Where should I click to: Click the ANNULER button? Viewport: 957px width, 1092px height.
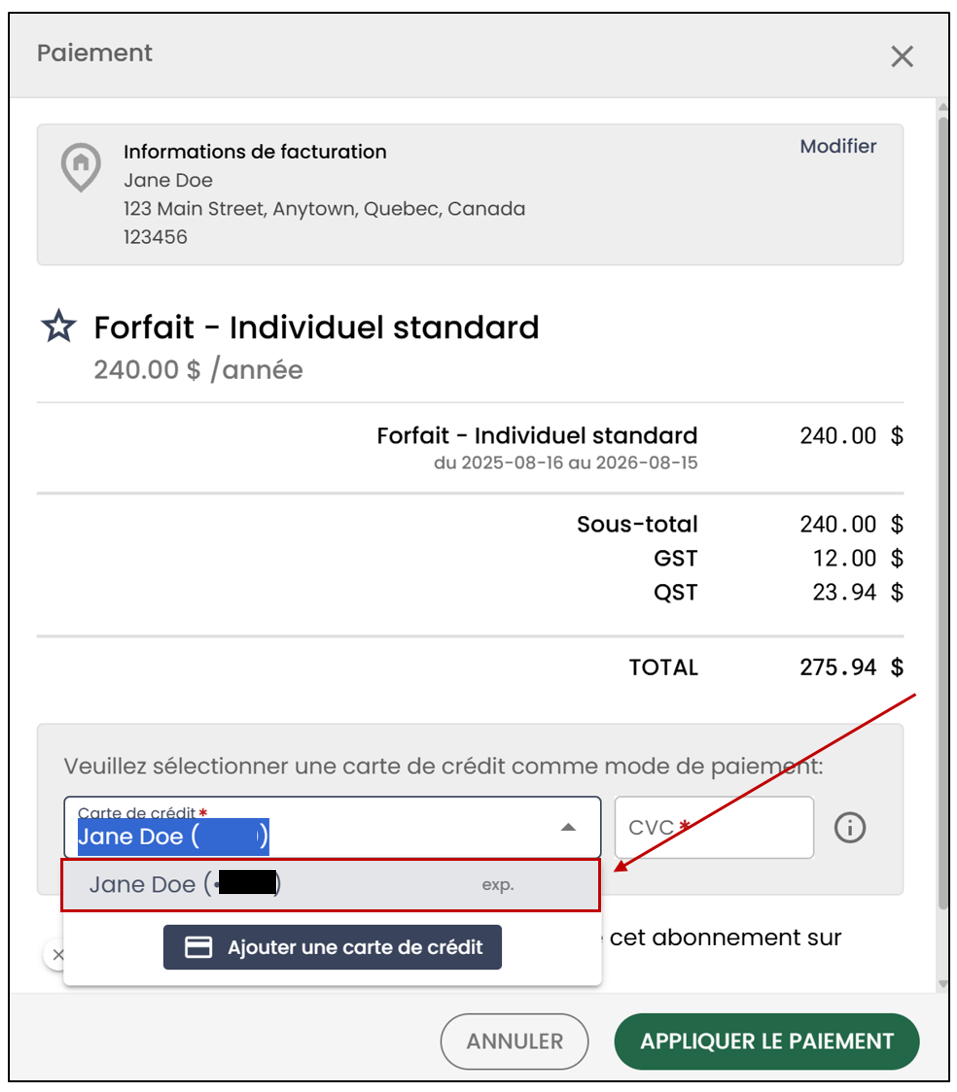(514, 1041)
